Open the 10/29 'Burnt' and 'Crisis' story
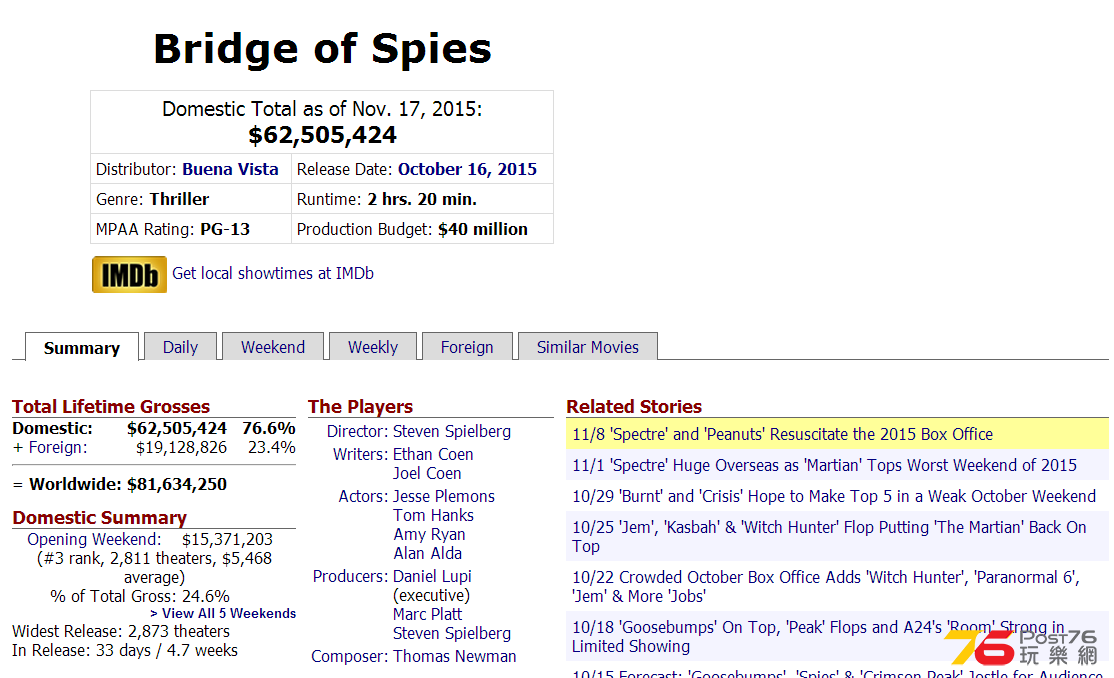 pos(834,496)
